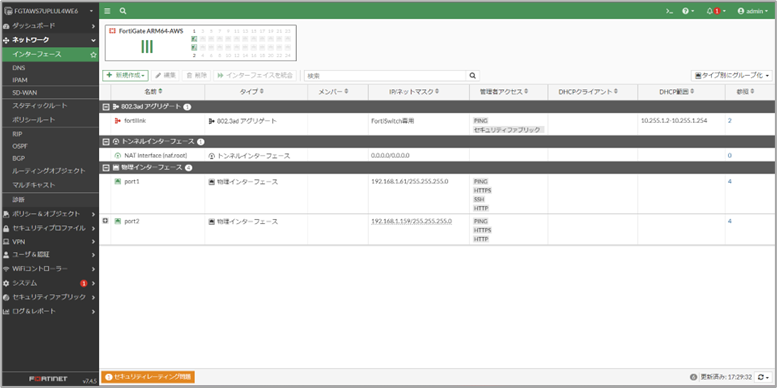Toggle the hamburger sidebar menu icon
Screen dimensions: 777x388
[108, 10]
